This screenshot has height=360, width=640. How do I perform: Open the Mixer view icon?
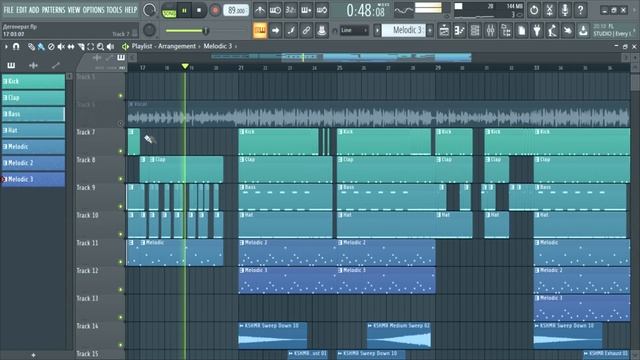491,31
